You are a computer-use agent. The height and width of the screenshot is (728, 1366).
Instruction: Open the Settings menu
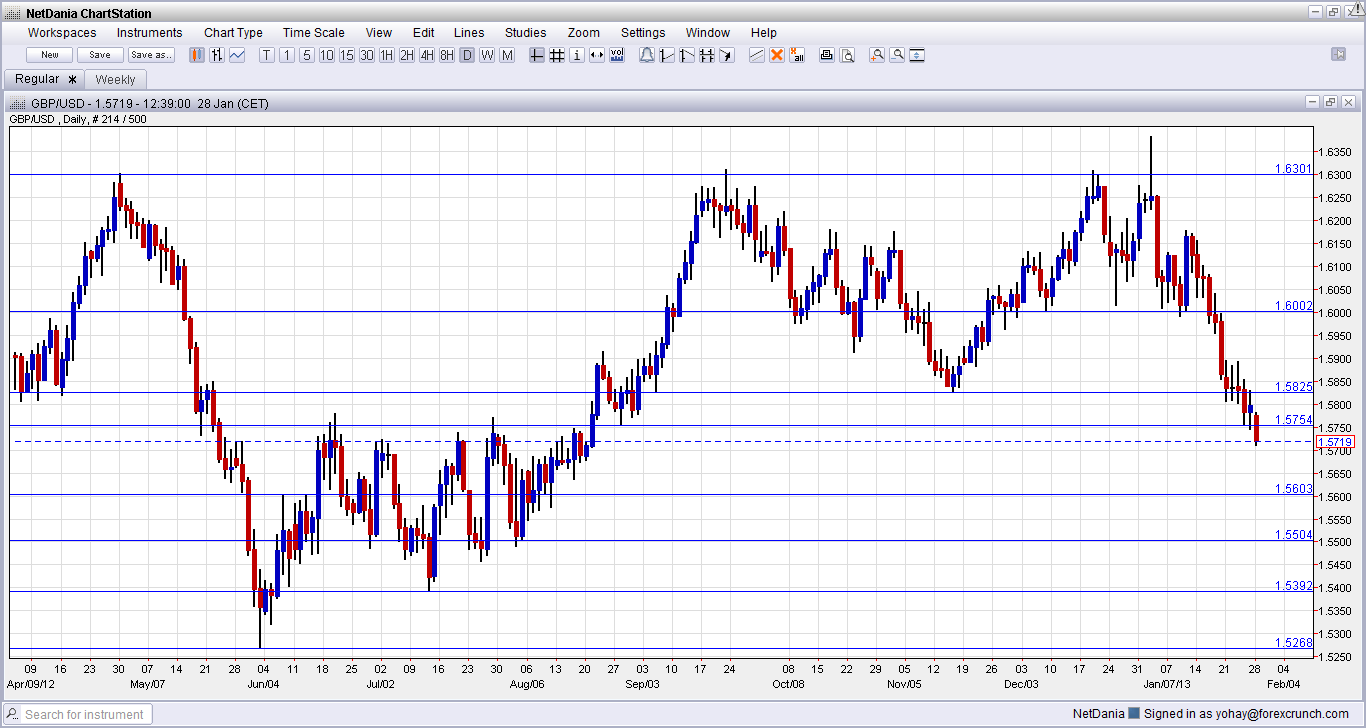(643, 33)
